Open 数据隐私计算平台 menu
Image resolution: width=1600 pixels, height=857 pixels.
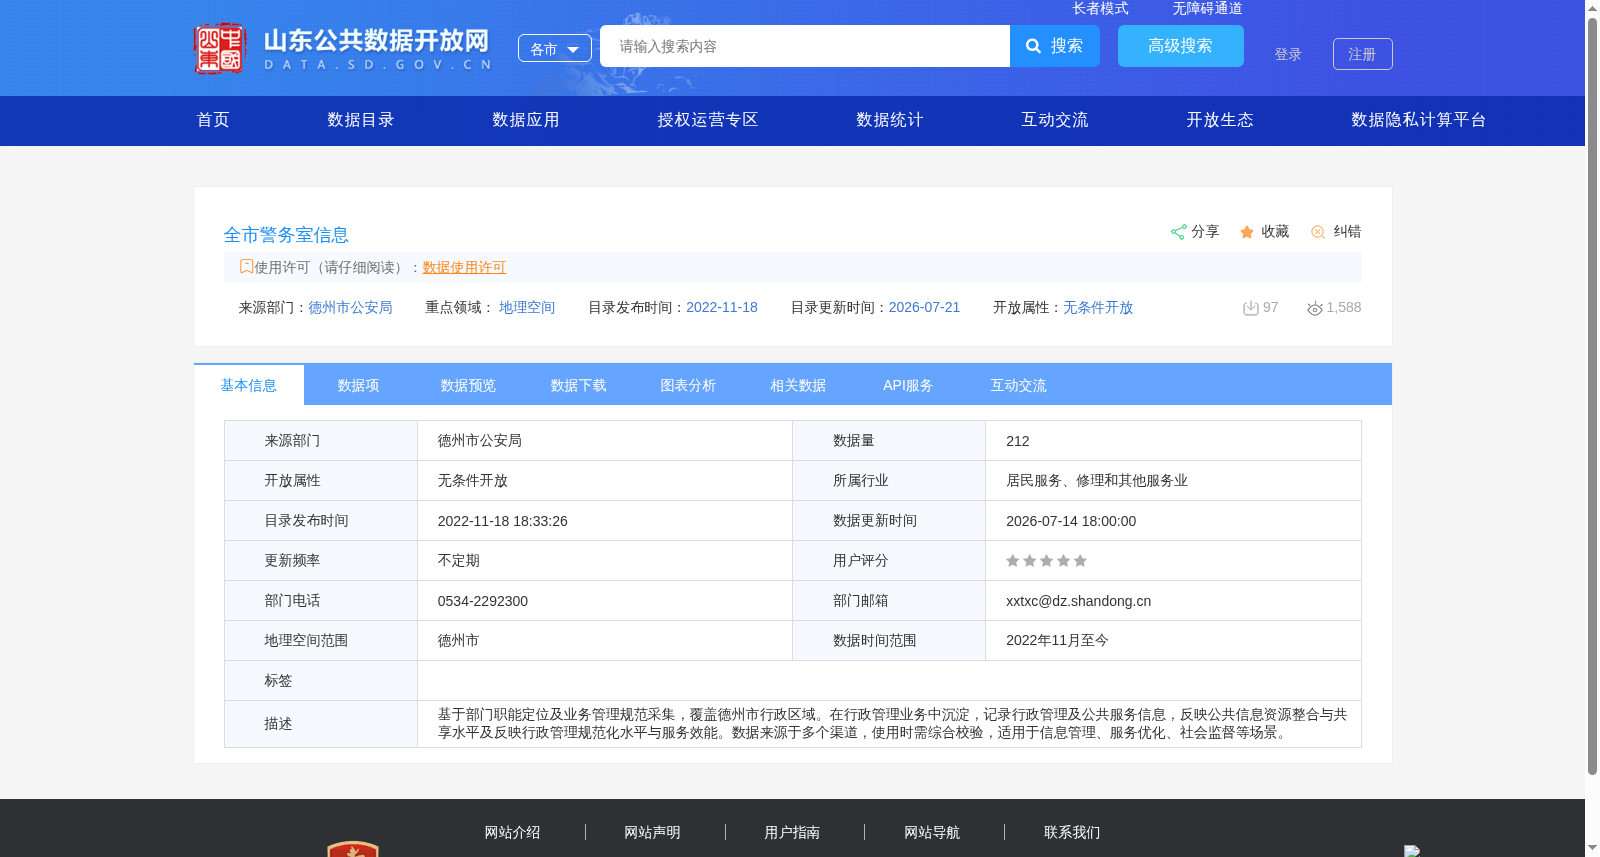coord(1419,120)
